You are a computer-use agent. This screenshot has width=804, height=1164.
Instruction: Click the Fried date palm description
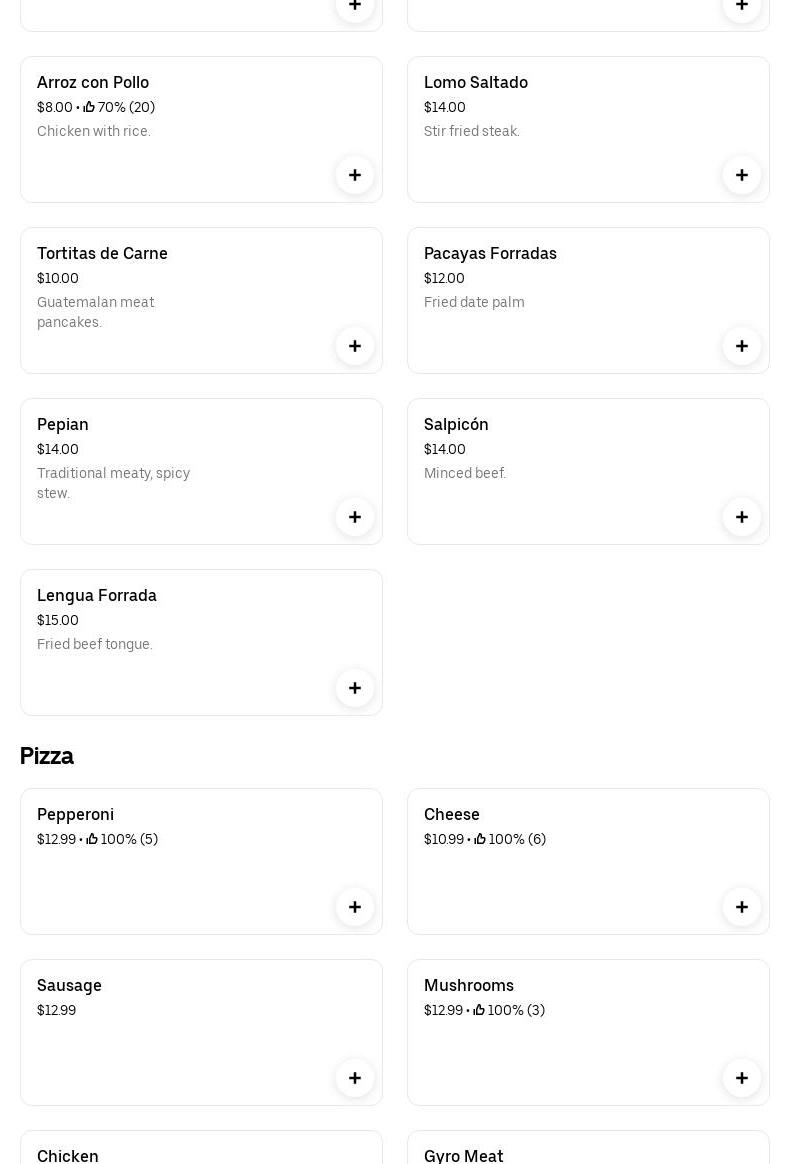click(x=474, y=303)
